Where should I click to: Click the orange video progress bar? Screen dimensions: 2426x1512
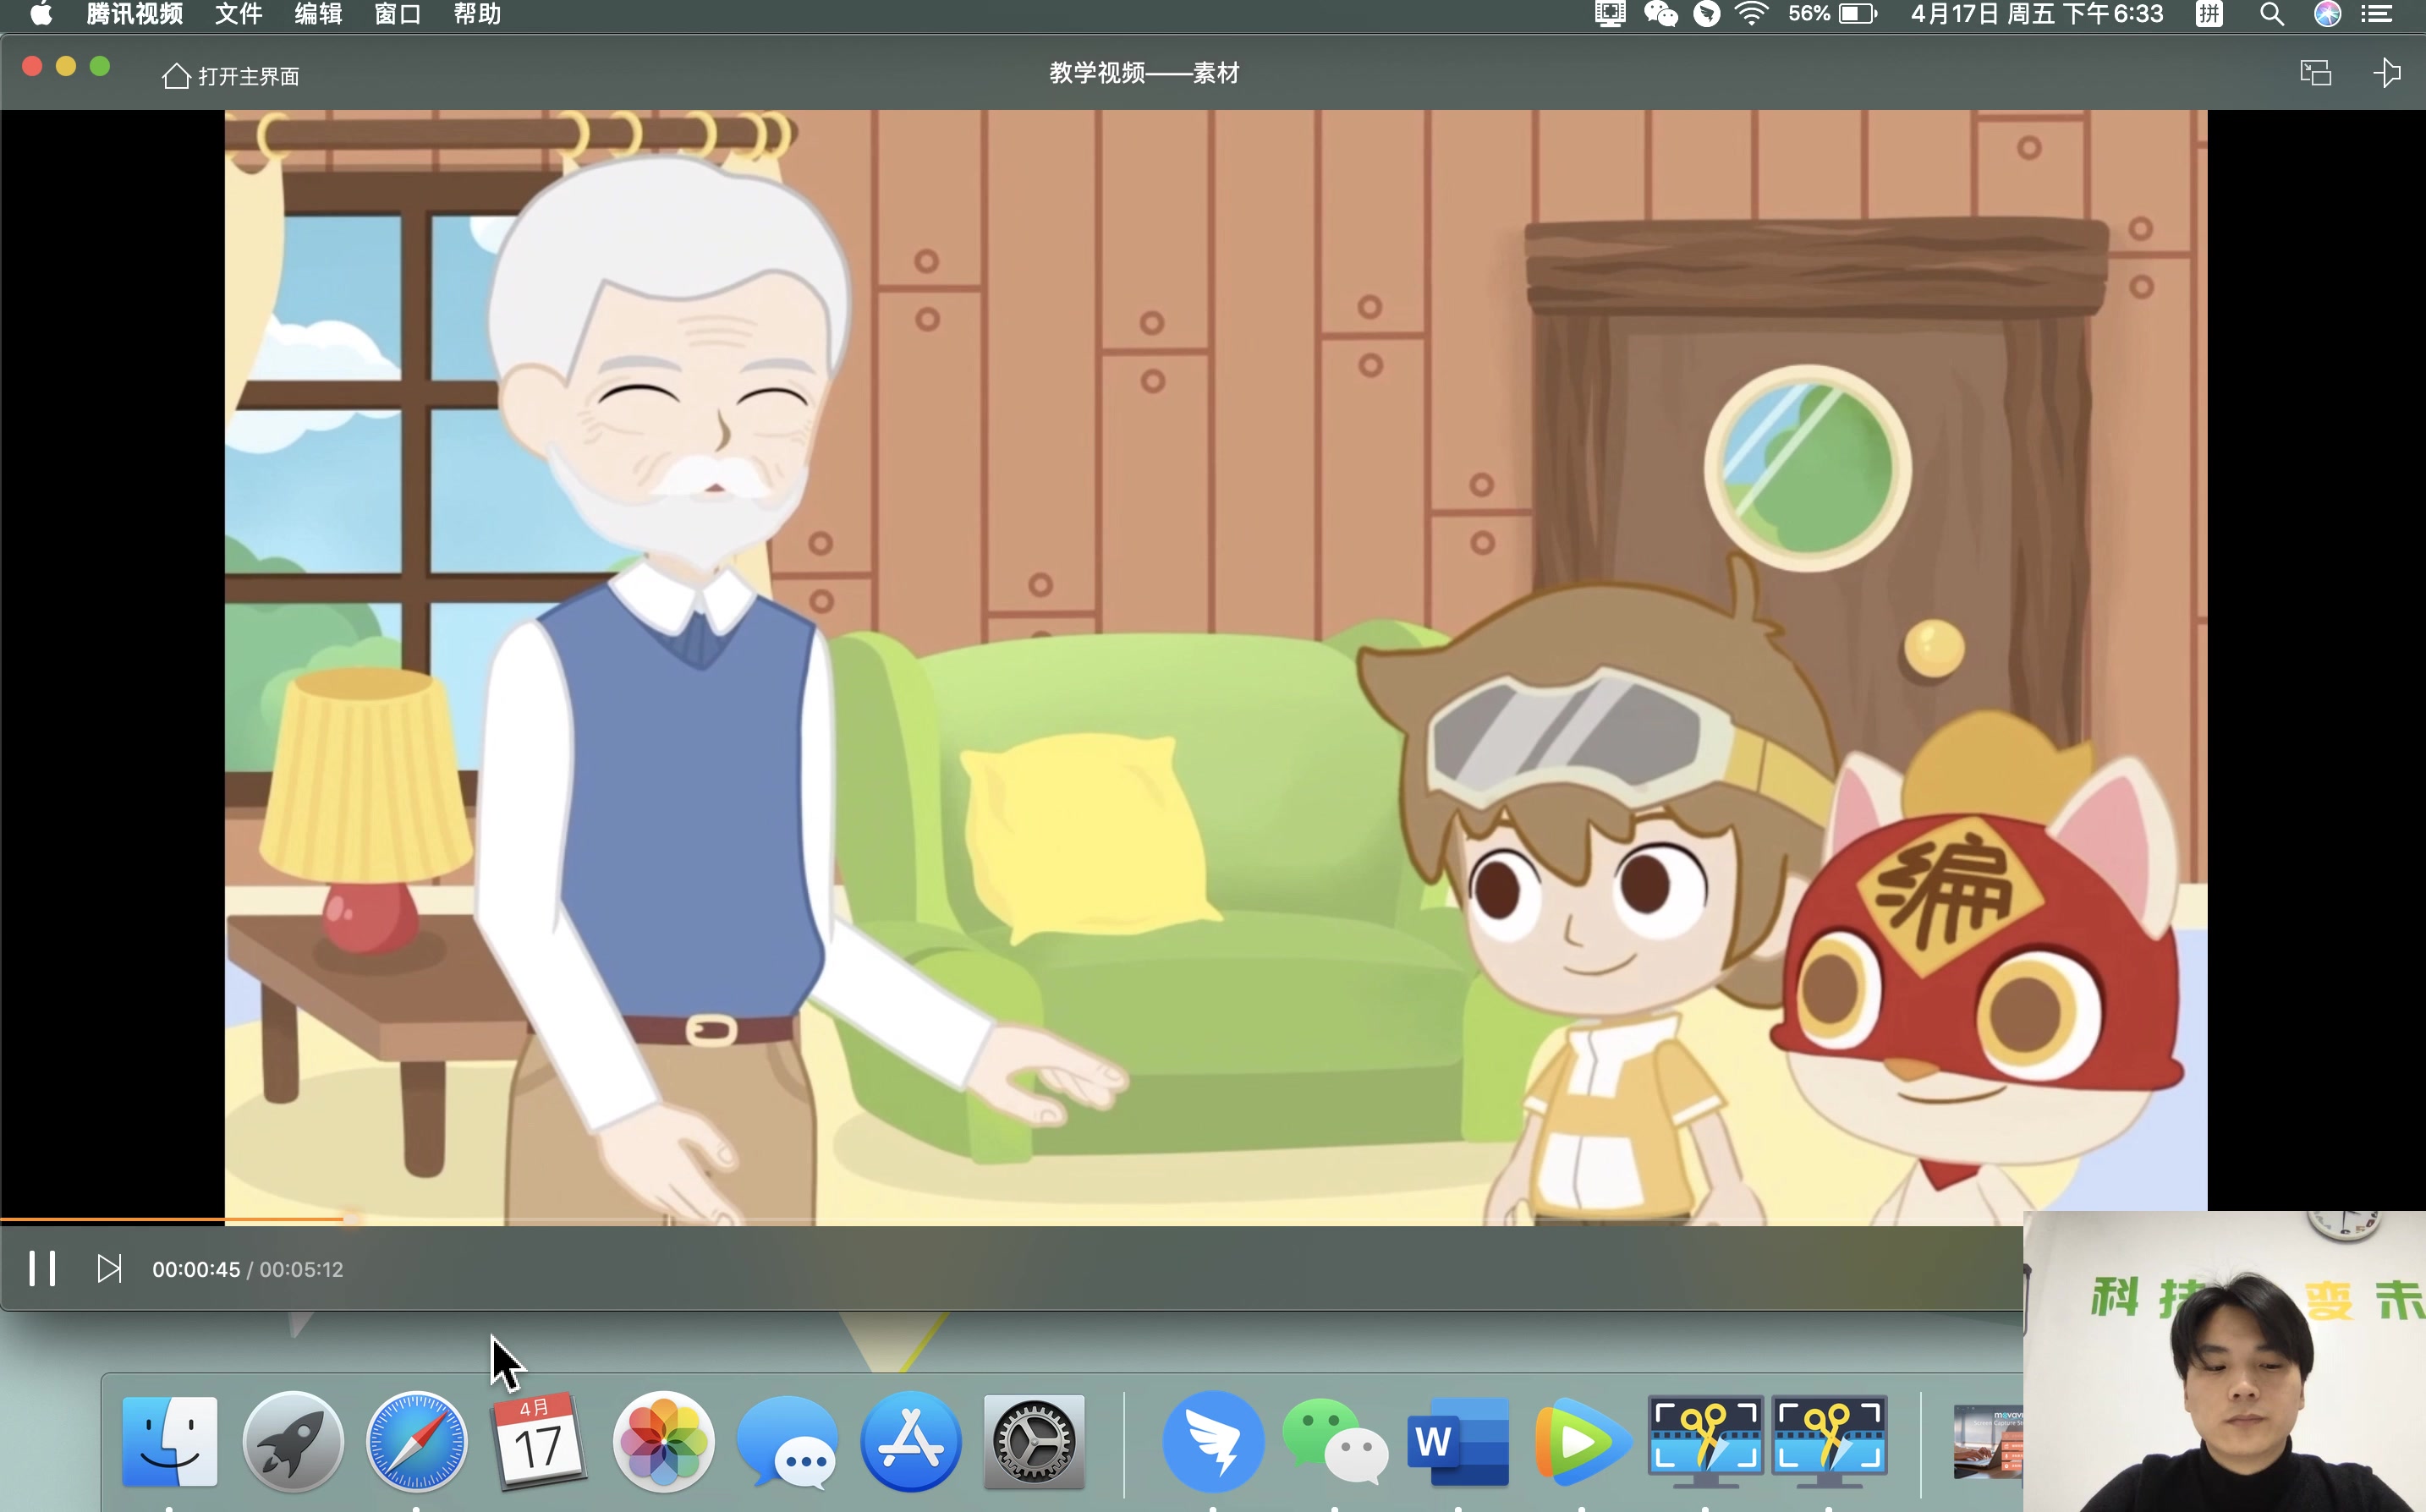pos(170,1220)
